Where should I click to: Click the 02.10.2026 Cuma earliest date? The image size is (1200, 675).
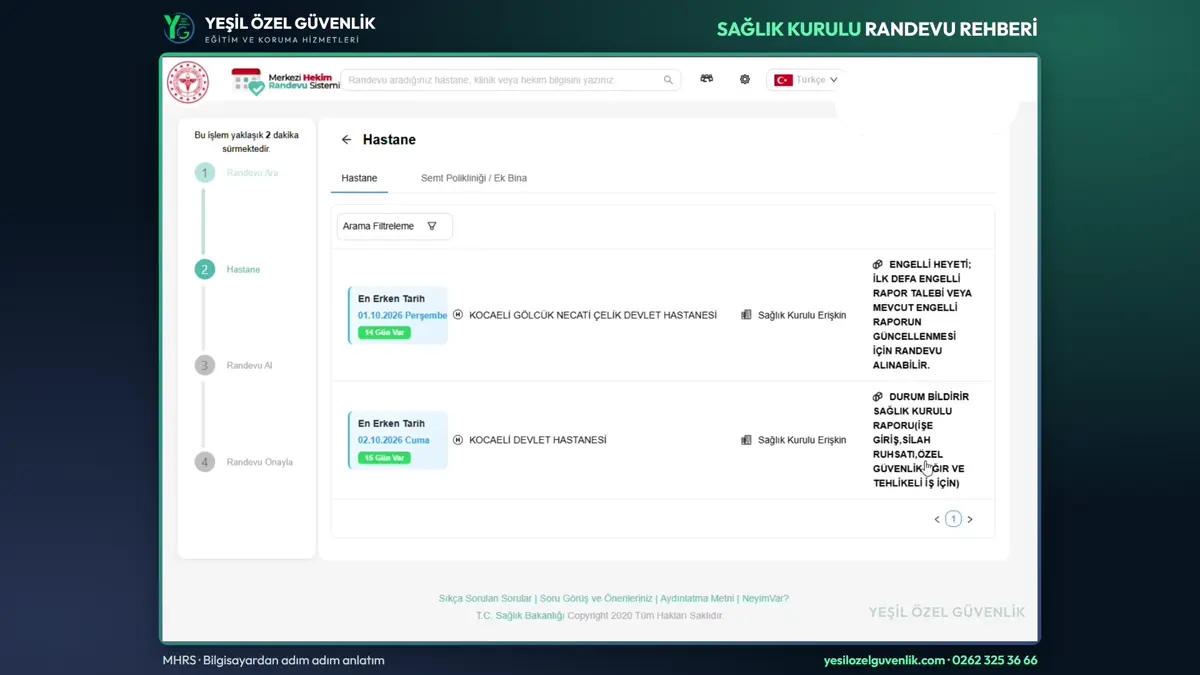[394, 440]
